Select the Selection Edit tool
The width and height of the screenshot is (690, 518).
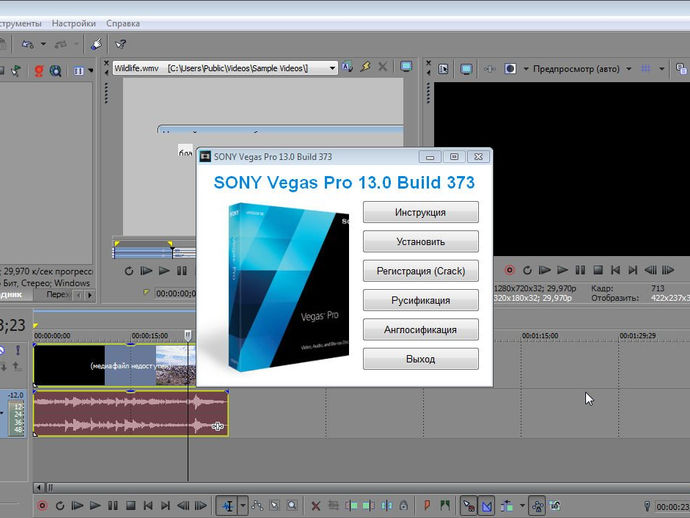[x=275, y=506]
